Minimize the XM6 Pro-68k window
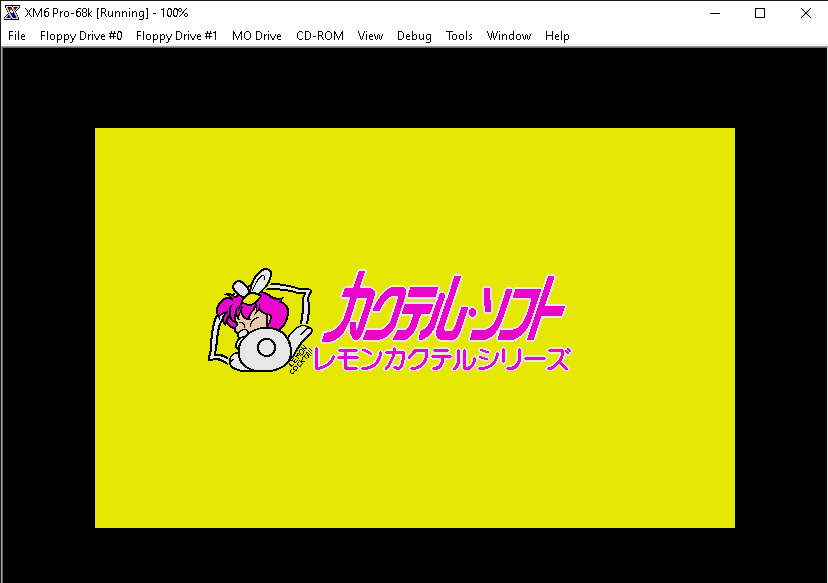 coord(715,13)
